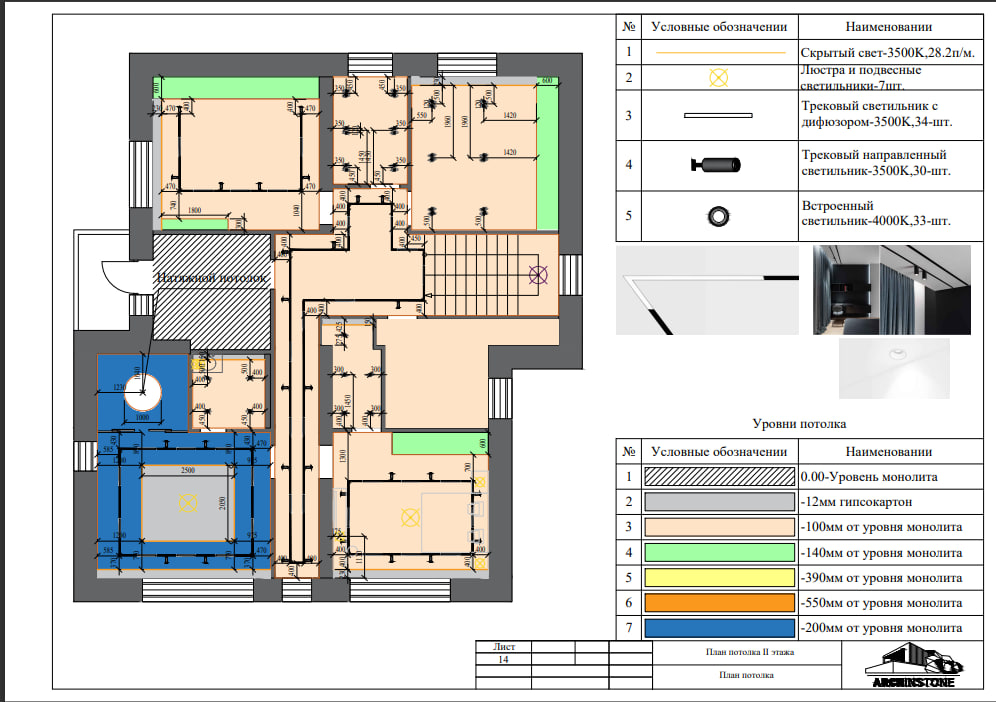Viewport: 996px width, 702px height.
Task: Click '-100мм от уровня монолита' label
Action: point(881,527)
